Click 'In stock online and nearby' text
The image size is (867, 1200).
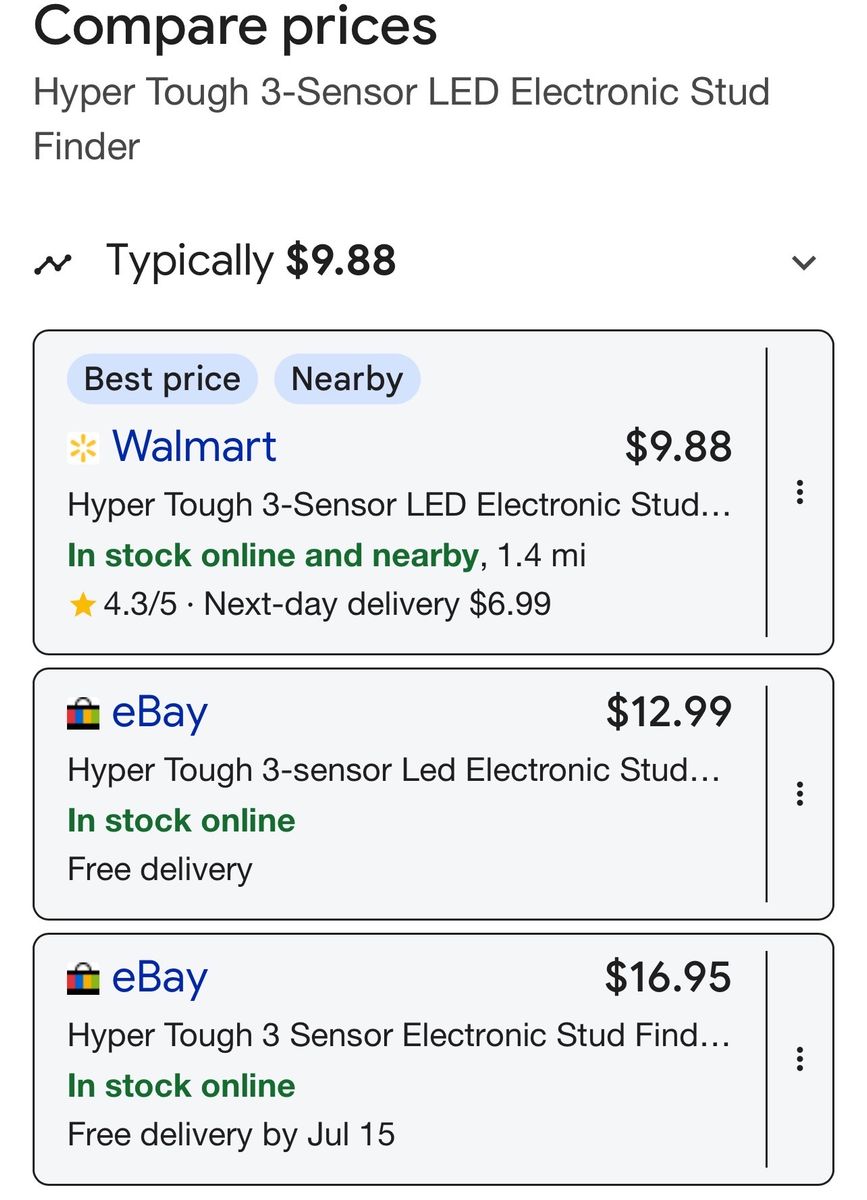[273, 555]
